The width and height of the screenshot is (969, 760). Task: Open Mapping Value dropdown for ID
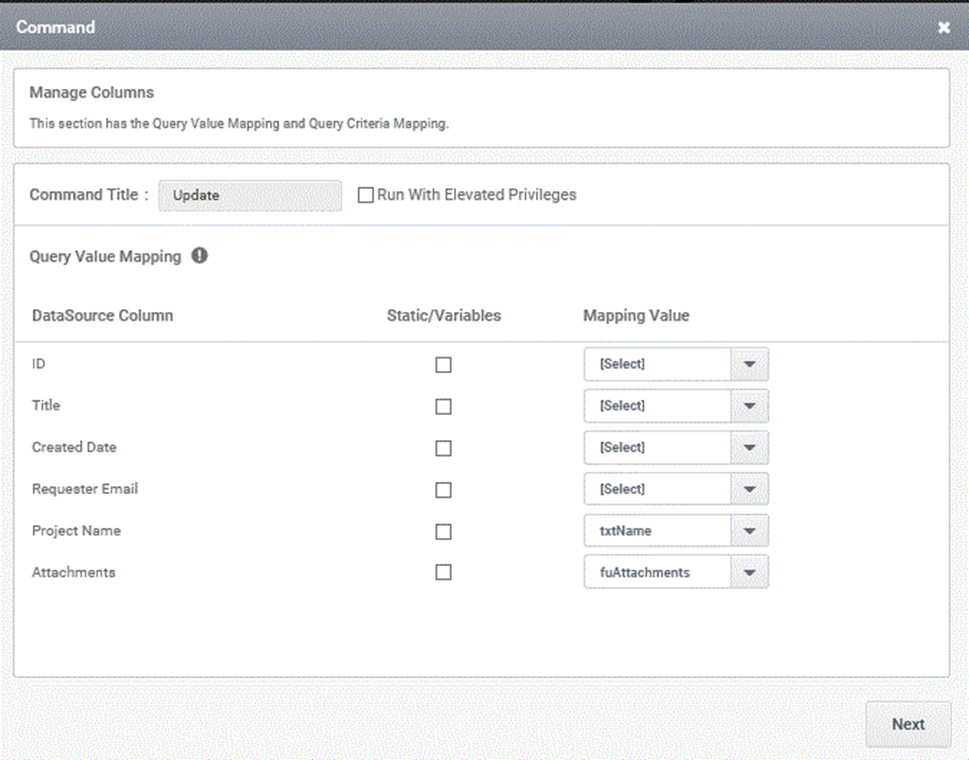tap(676, 365)
